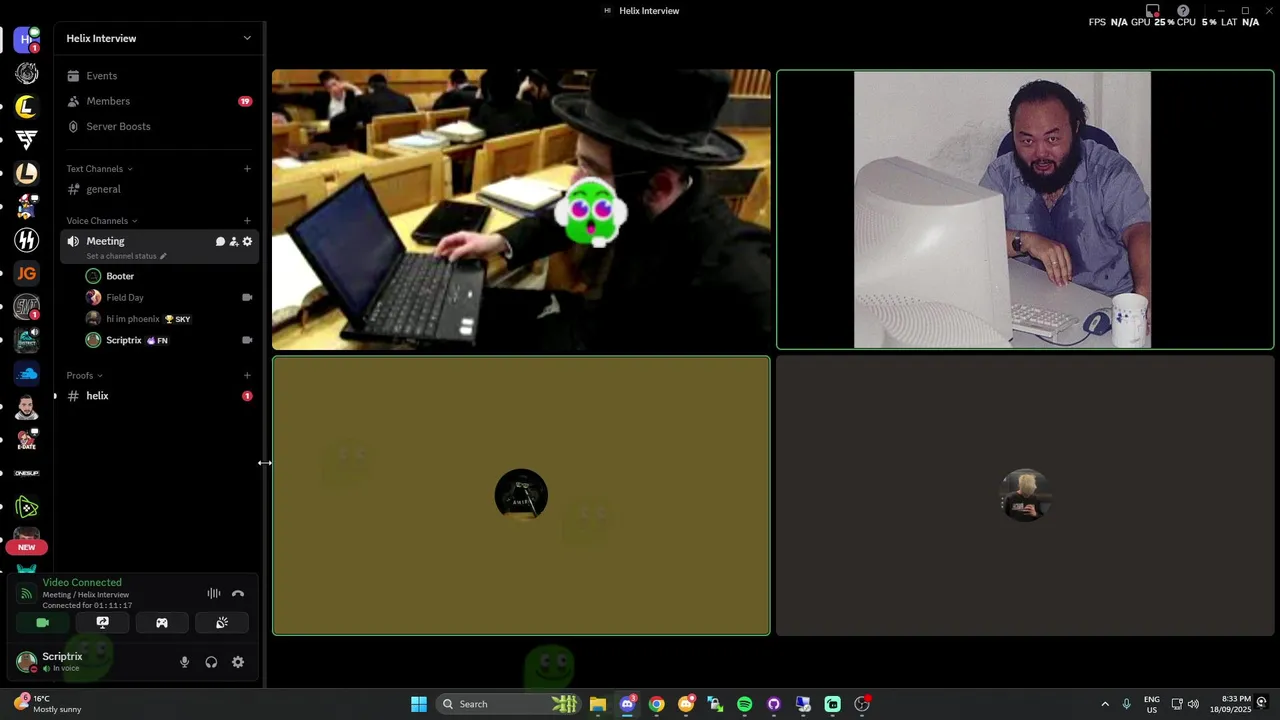Open File Explorer from the taskbar
This screenshot has width=1280, height=720.
pyautogui.click(x=598, y=704)
